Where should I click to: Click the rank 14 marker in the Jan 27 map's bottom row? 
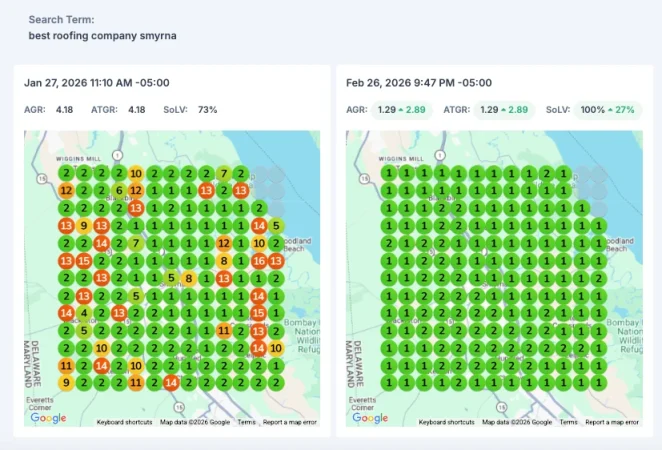pos(171,382)
